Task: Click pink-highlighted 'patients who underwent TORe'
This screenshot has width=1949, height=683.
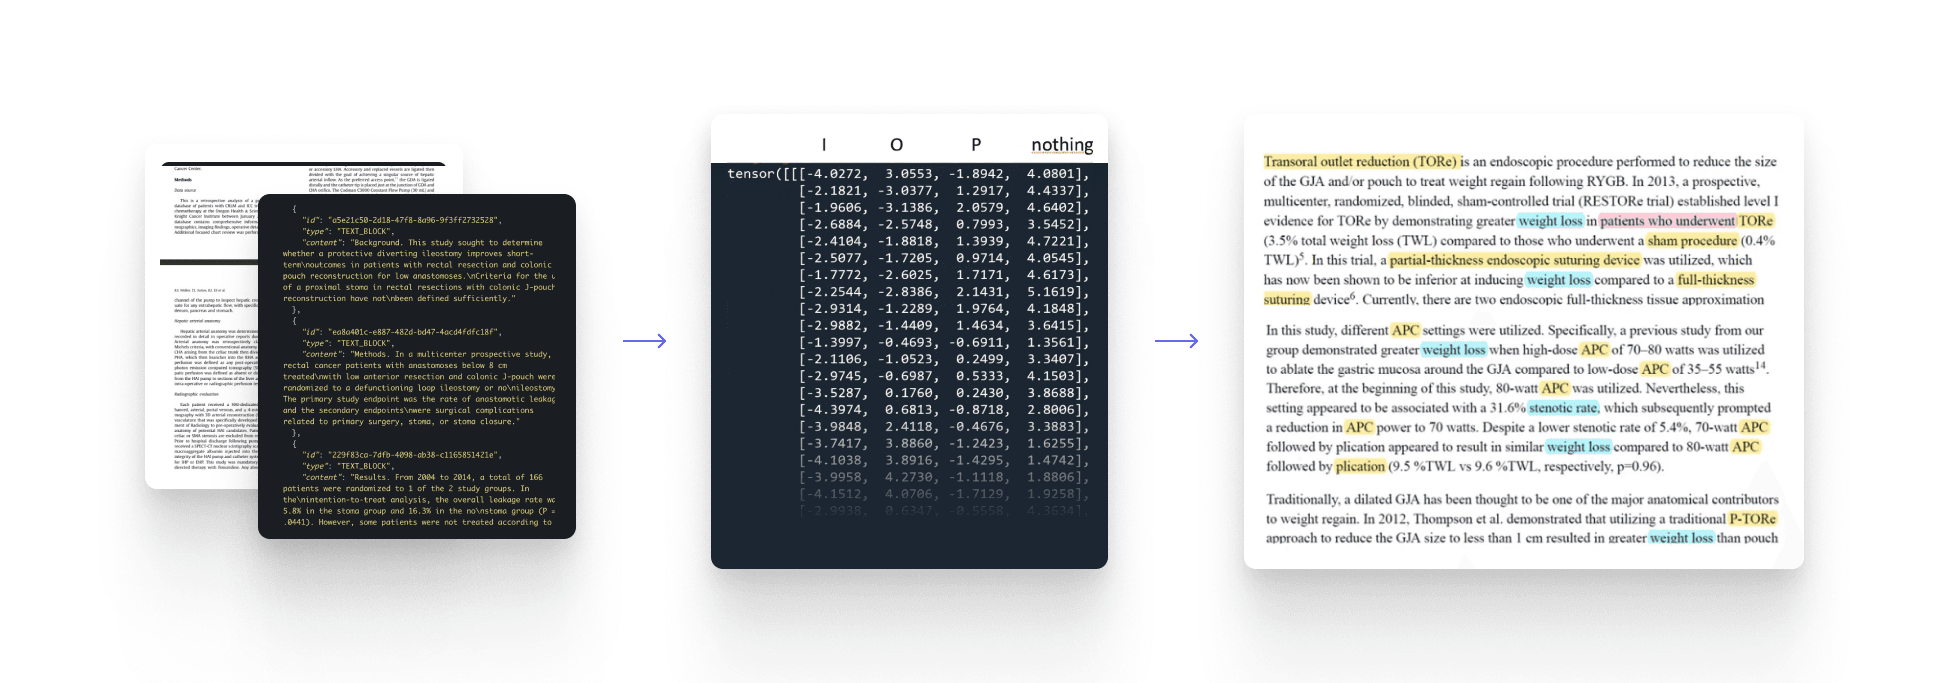Action: coord(1686,221)
